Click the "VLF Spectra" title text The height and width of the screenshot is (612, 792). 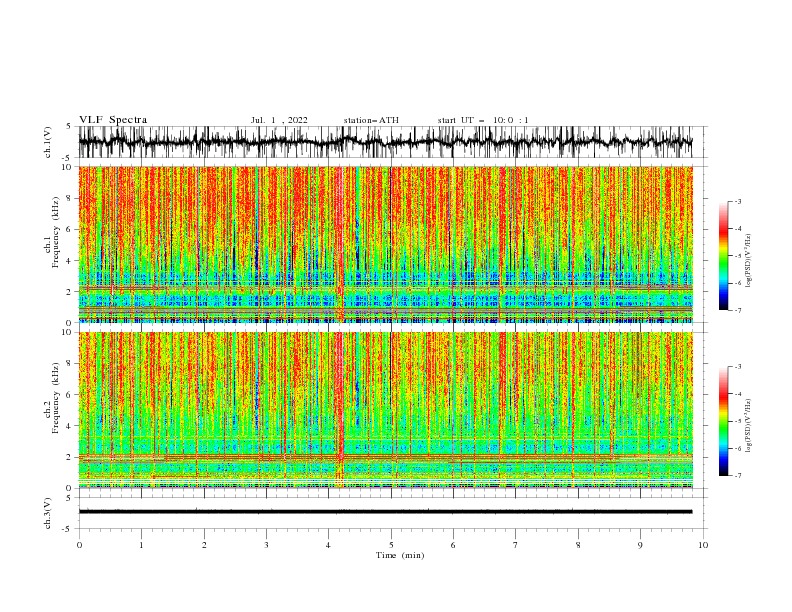[x=113, y=120]
